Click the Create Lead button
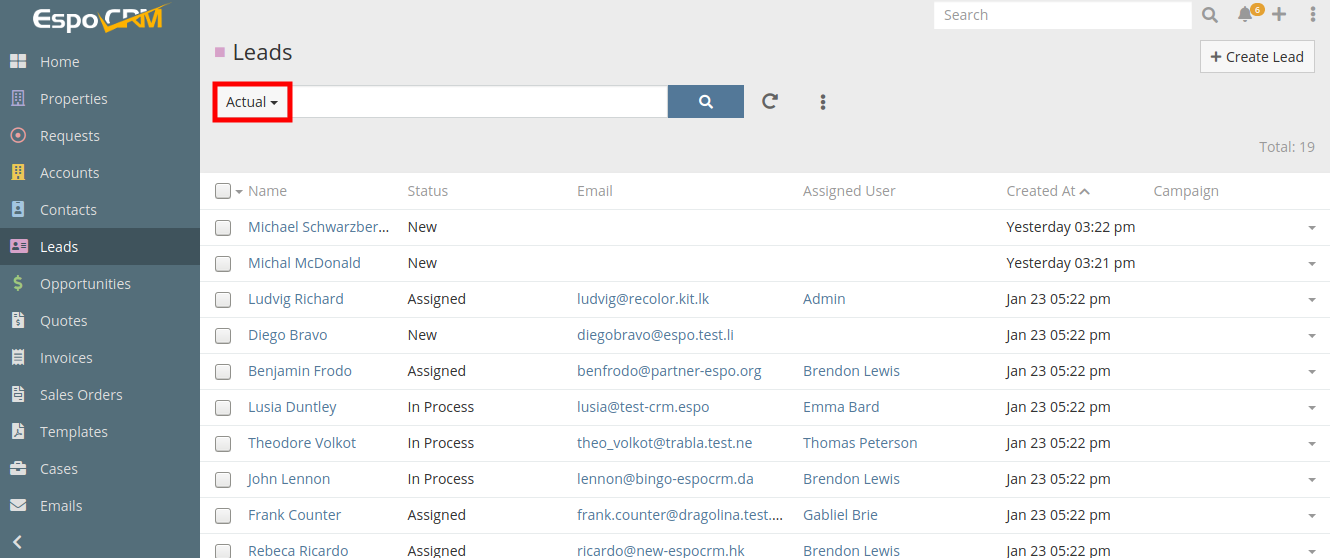This screenshot has width=1330, height=558. point(1257,57)
